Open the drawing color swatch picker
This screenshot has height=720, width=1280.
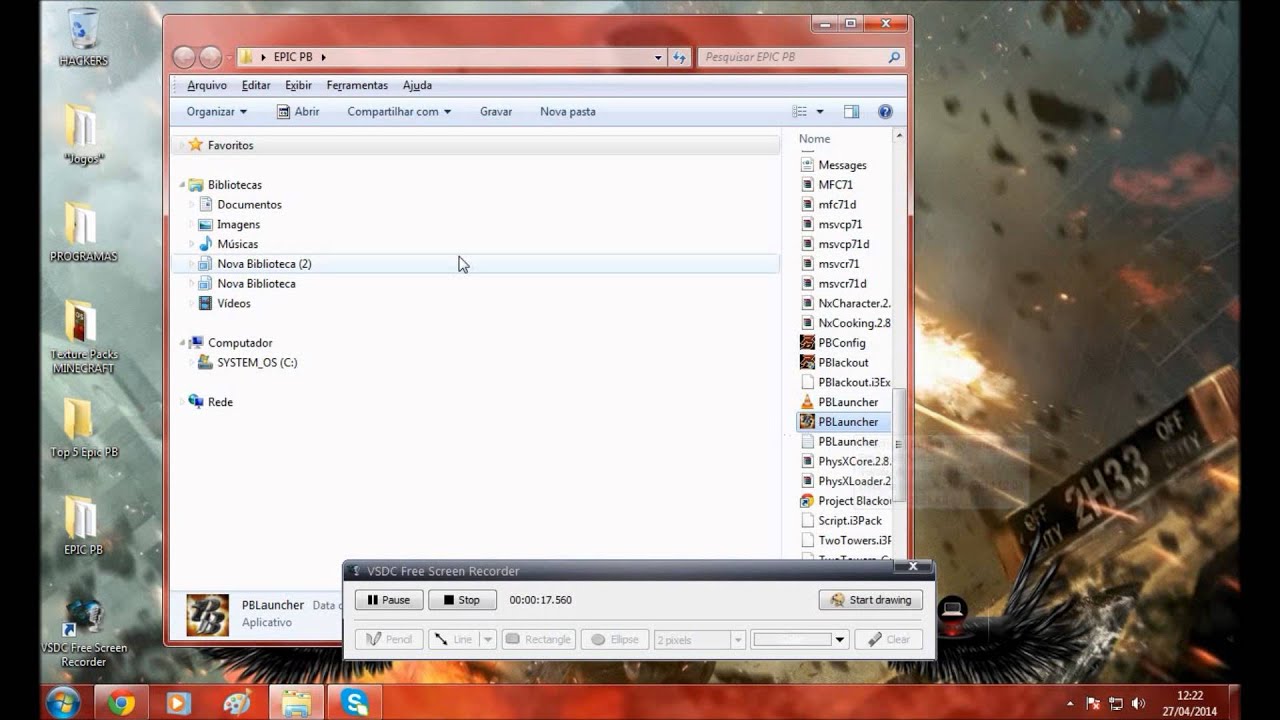pyautogui.click(x=800, y=639)
